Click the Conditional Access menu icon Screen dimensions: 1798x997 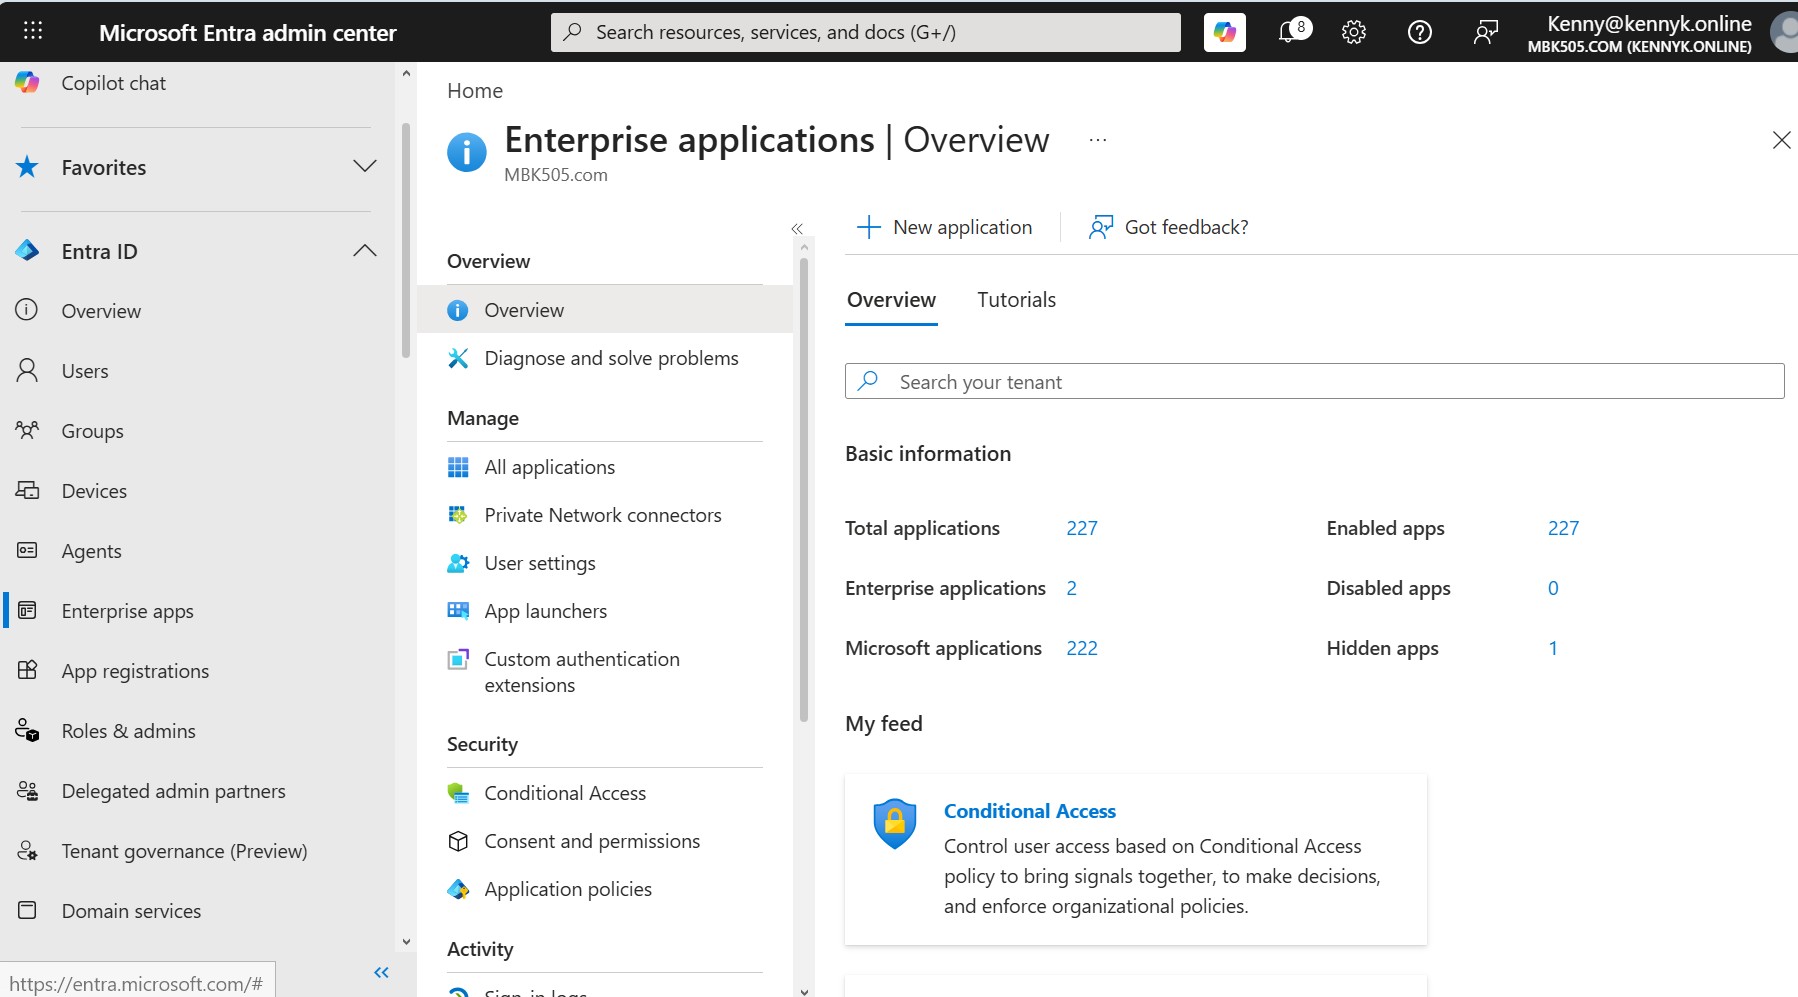[458, 793]
